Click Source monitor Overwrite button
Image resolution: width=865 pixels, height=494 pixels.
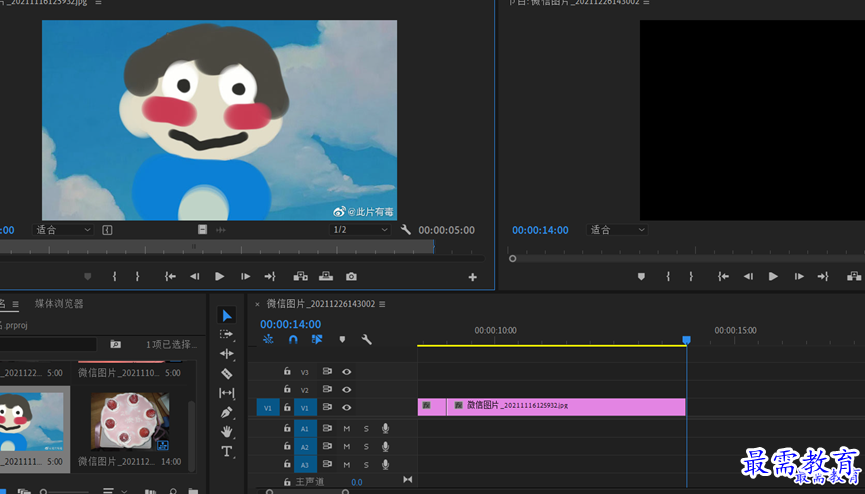coord(326,277)
